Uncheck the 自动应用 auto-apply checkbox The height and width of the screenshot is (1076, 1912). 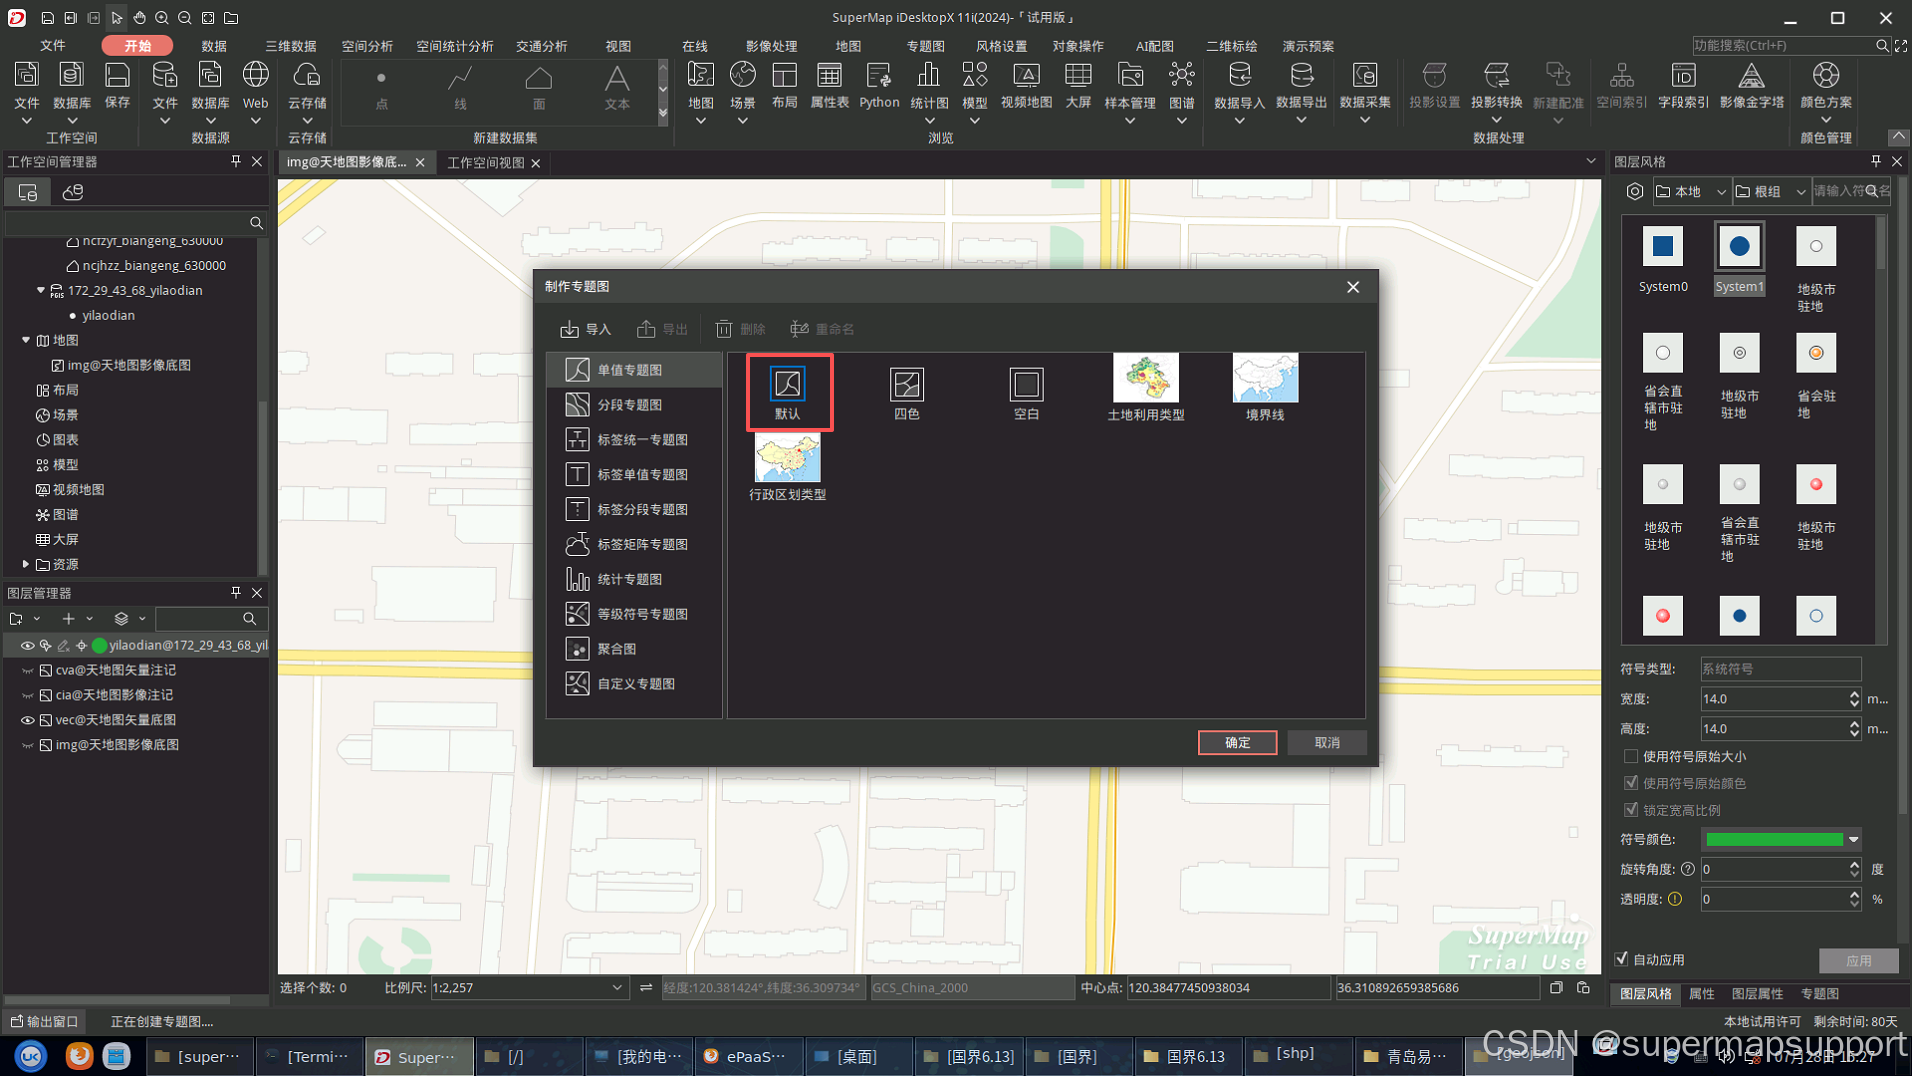[x=1622, y=960]
